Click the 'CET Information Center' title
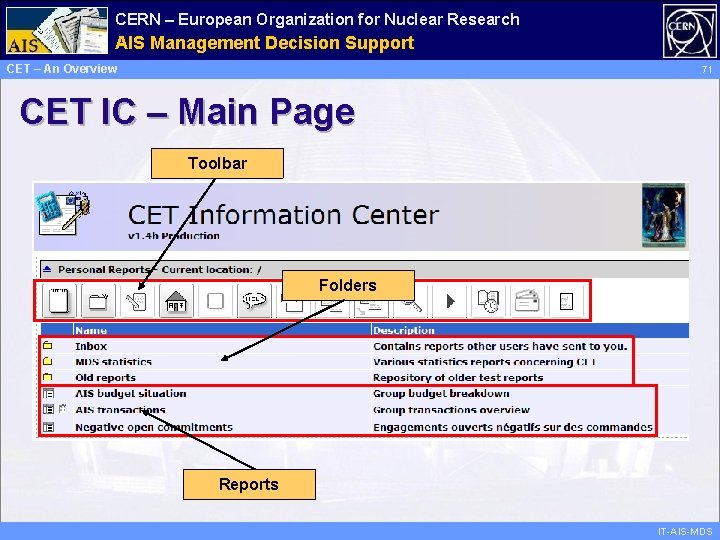 coord(283,214)
